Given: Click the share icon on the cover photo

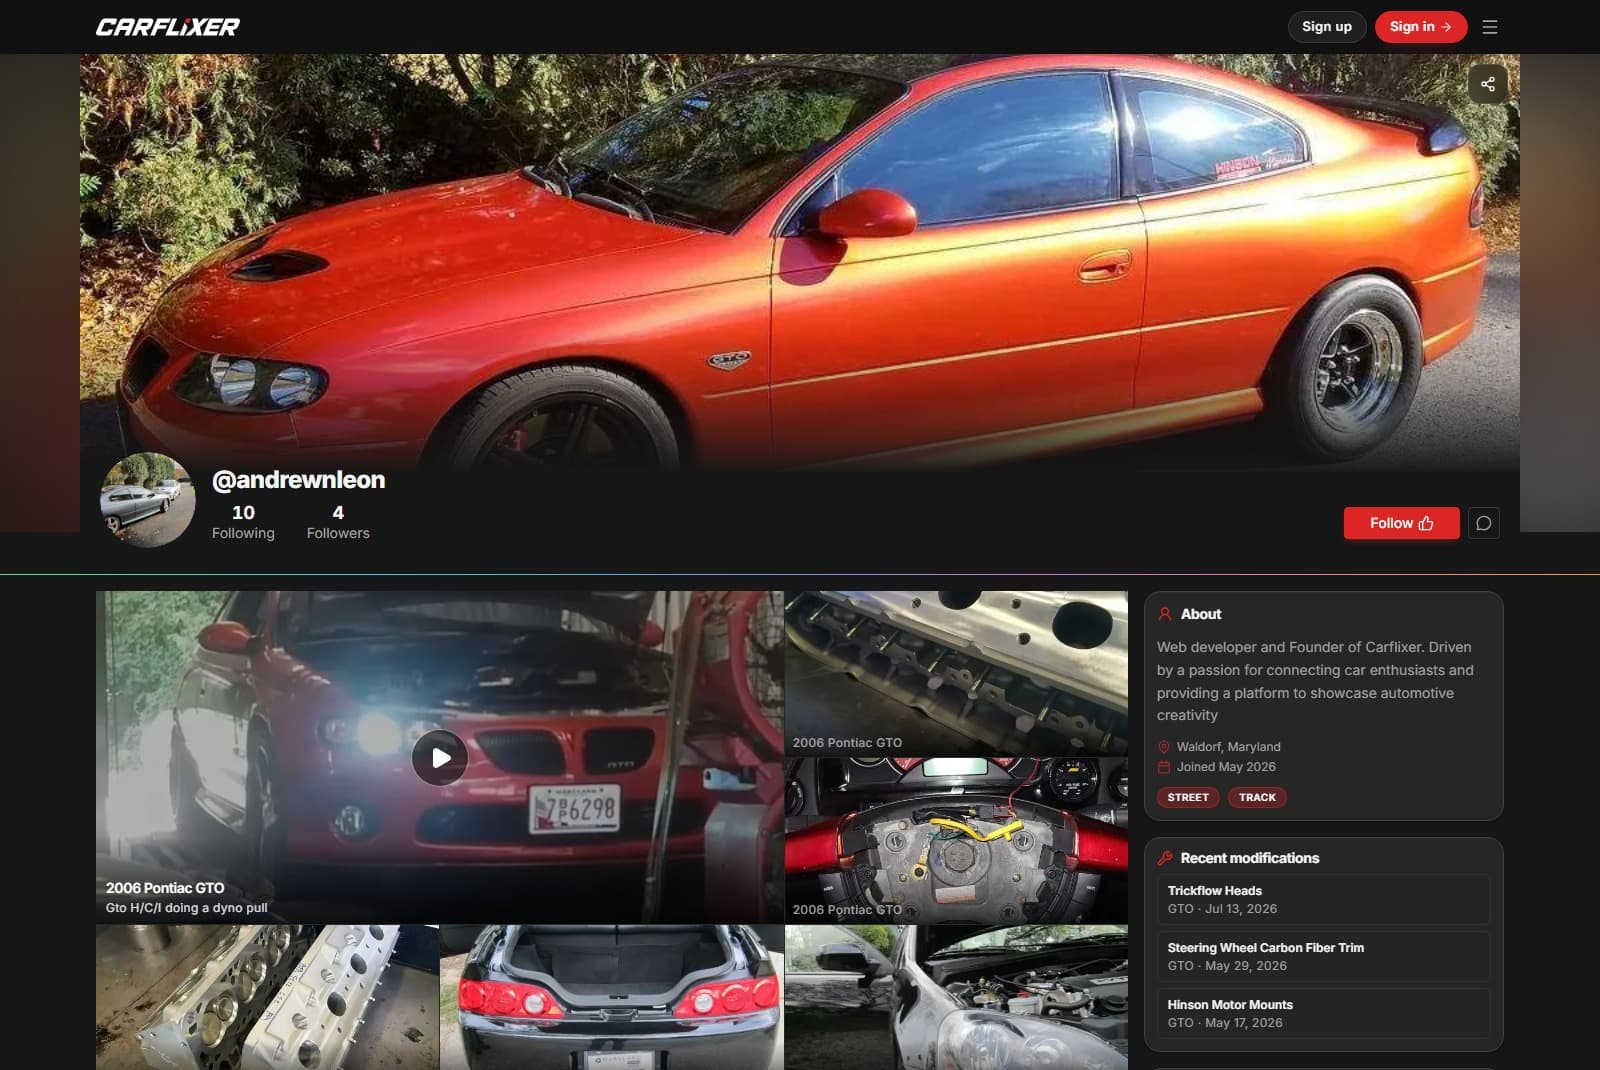Looking at the screenshot, I should (x=1488, y=84).
